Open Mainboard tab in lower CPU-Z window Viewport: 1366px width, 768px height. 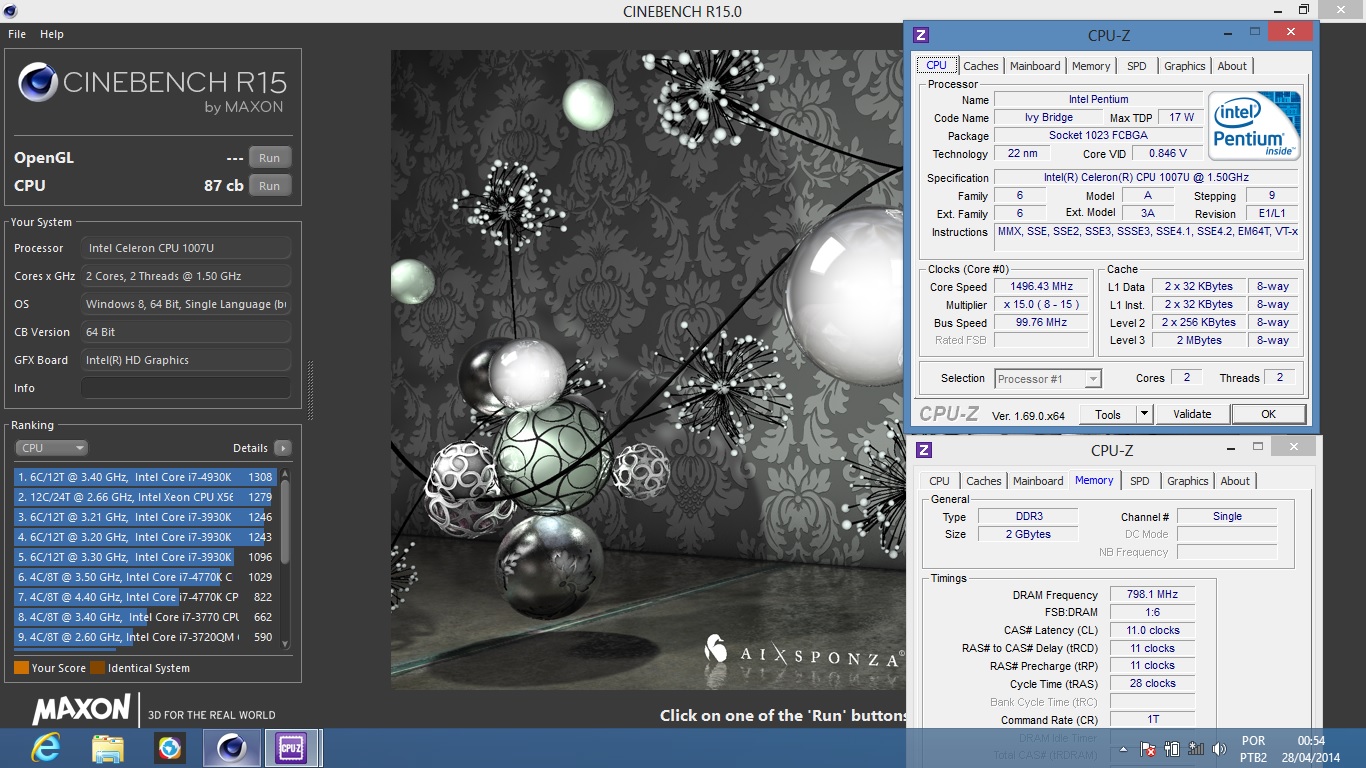(x=1038, y=481)
